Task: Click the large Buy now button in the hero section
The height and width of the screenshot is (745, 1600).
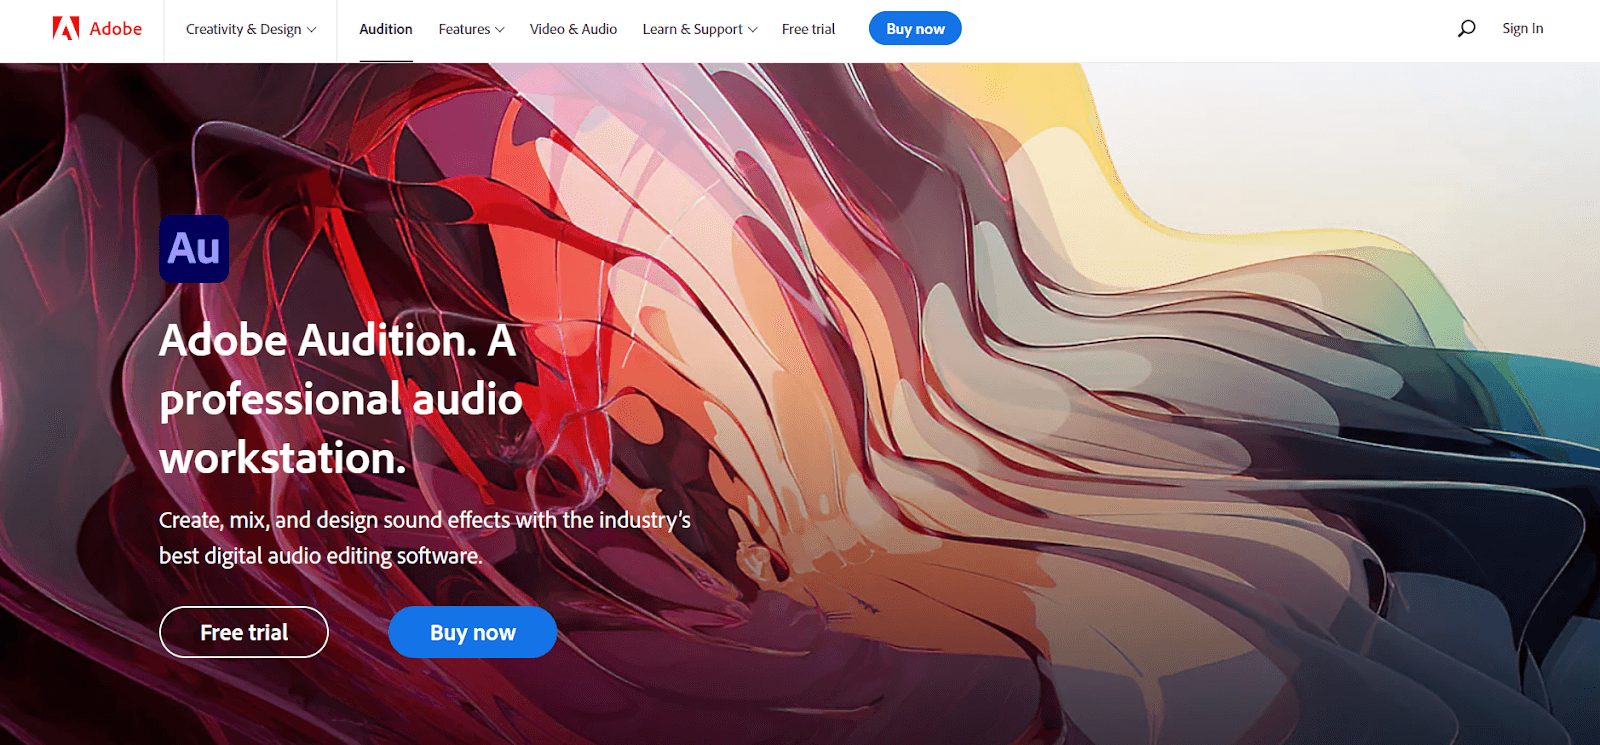Action: 472,632
